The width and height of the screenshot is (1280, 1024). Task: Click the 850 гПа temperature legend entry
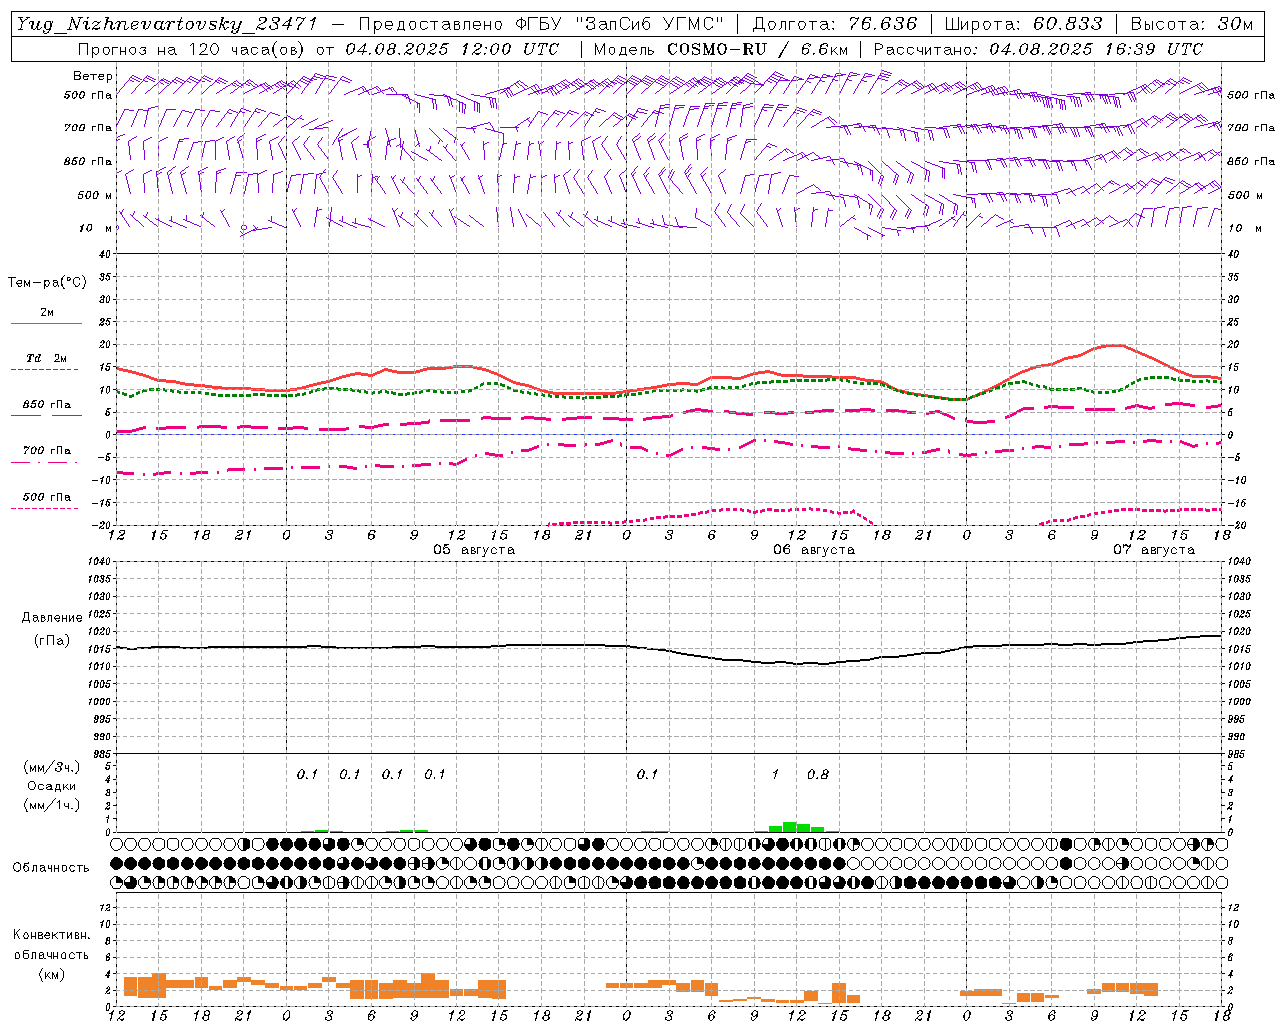pos(47,405)
